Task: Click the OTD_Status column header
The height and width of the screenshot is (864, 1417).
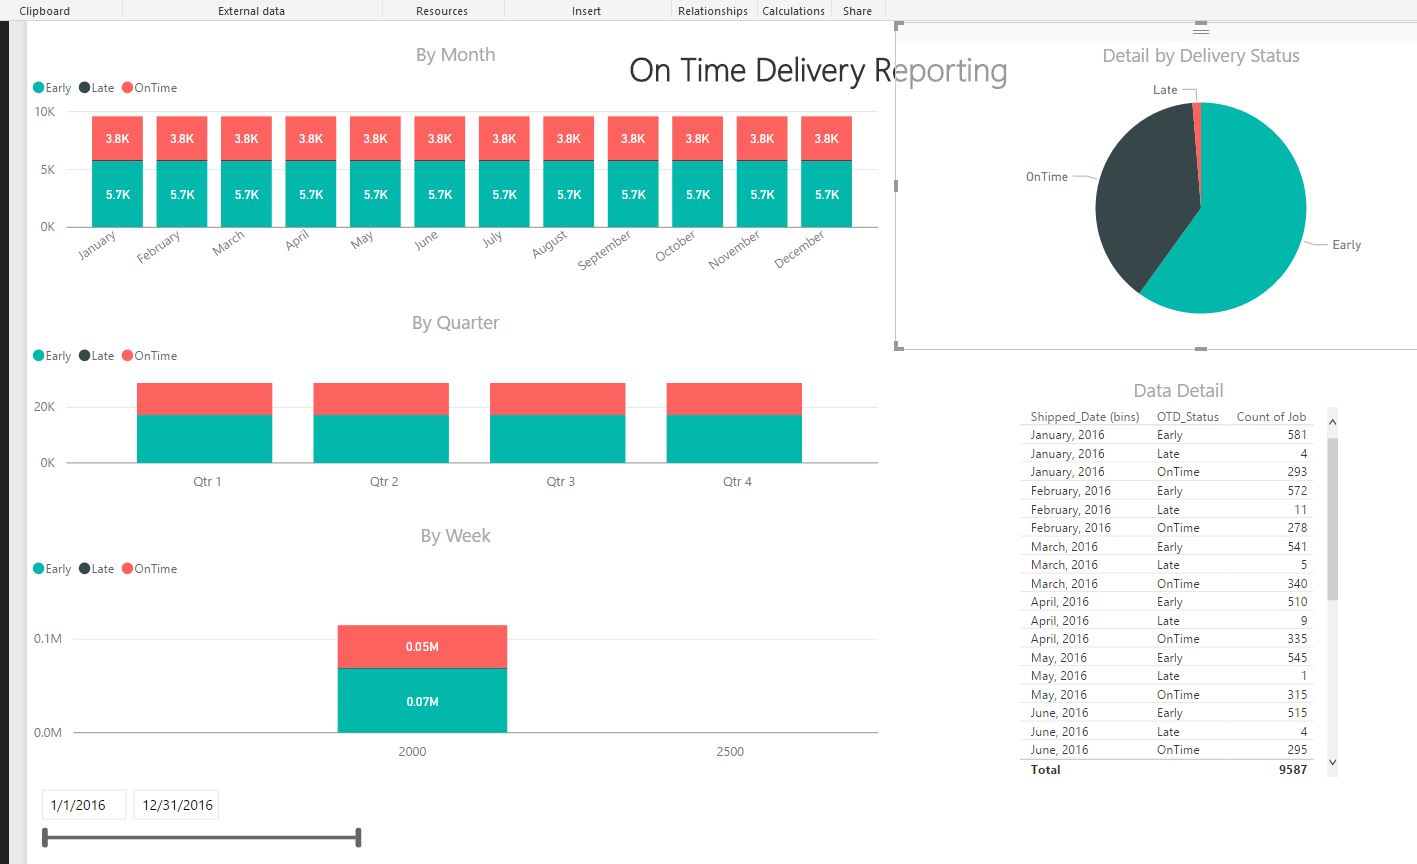Action: [1188, 417]
